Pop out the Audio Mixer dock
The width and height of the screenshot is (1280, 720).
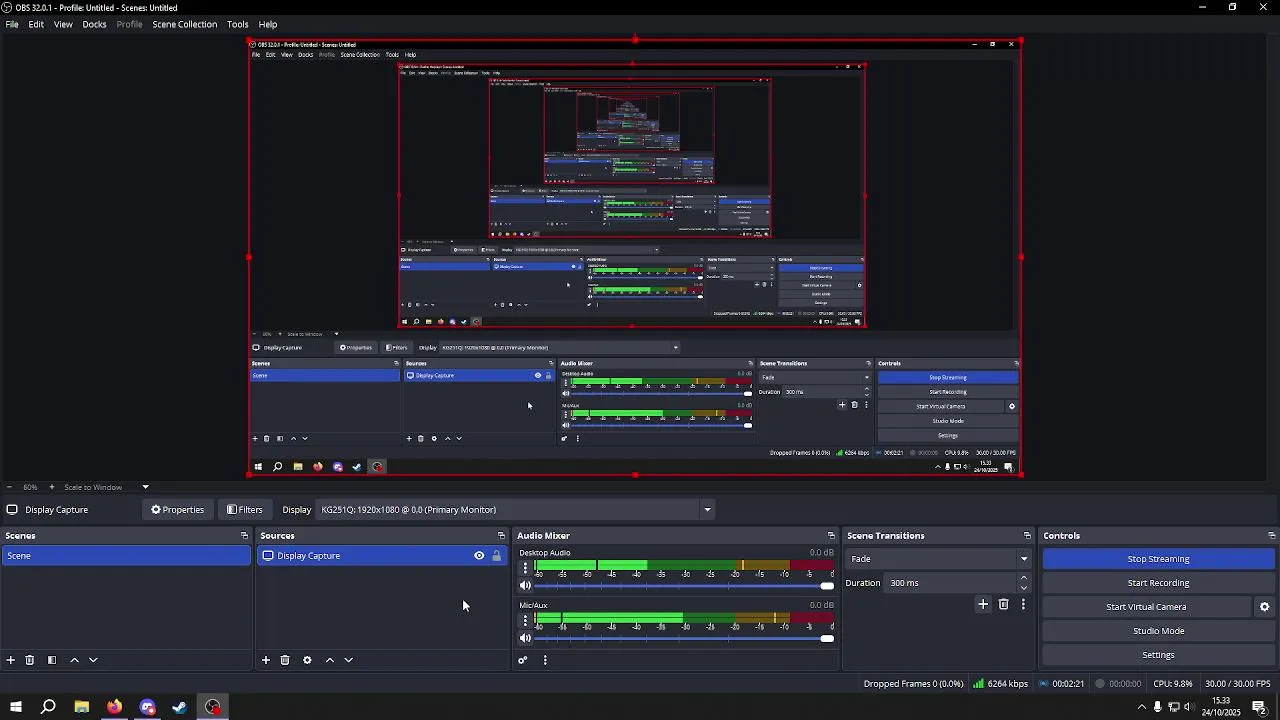pyautogui.click(x=831, y=536)
